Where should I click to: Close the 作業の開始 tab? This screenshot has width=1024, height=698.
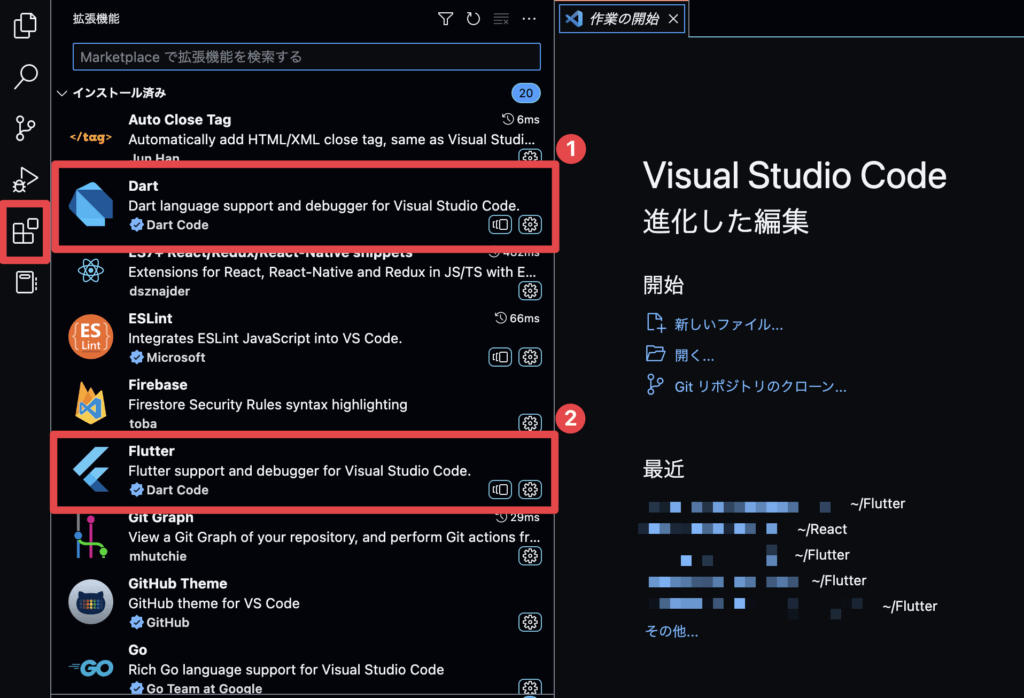[674, 18]
